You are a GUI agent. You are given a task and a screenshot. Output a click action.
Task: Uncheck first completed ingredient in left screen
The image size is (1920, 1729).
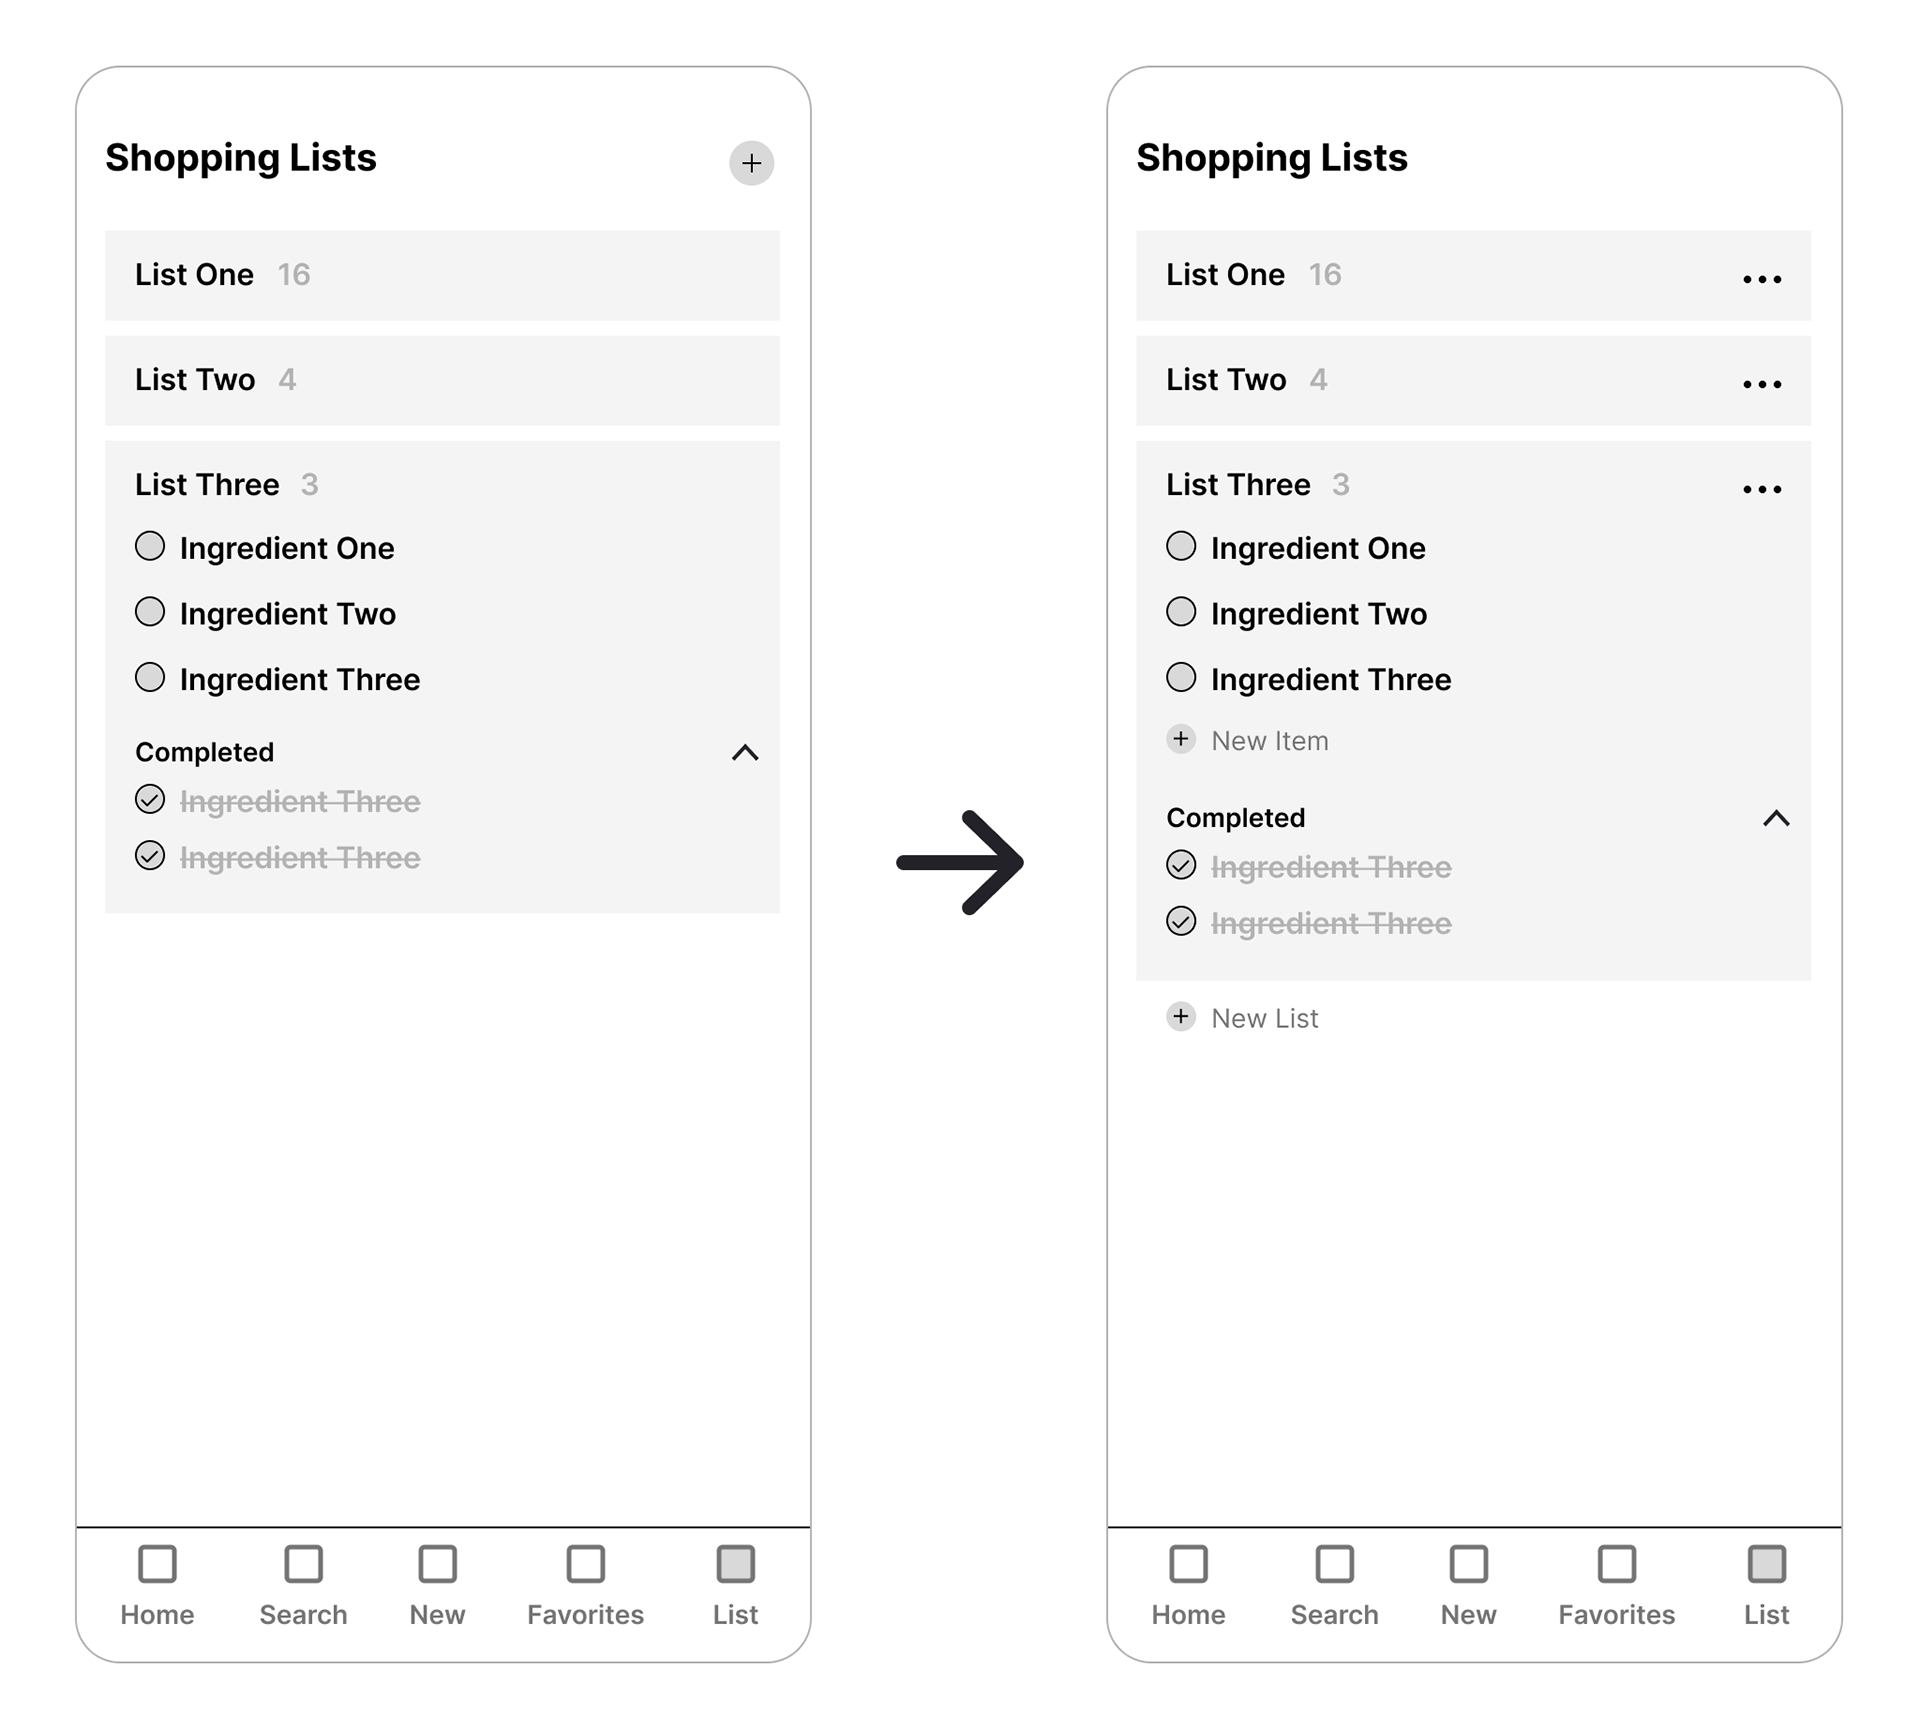coord(150,800)
